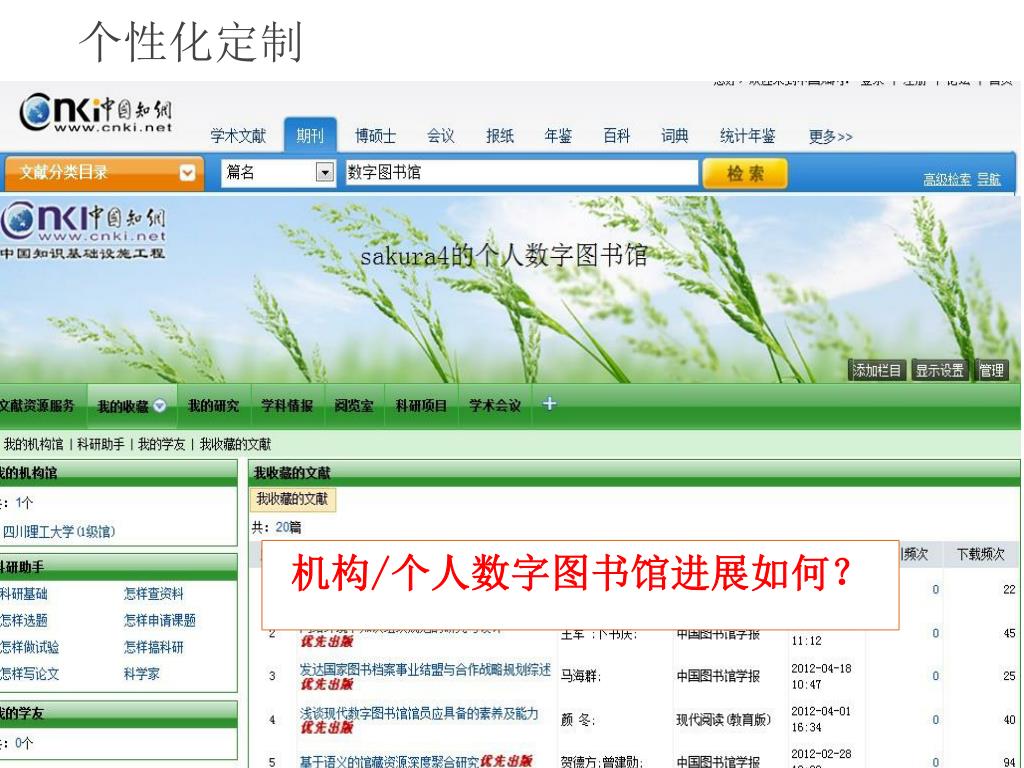Open article 发达国家图书档案事业结盟与合作战略规划综述

click(x=425, y=669)
